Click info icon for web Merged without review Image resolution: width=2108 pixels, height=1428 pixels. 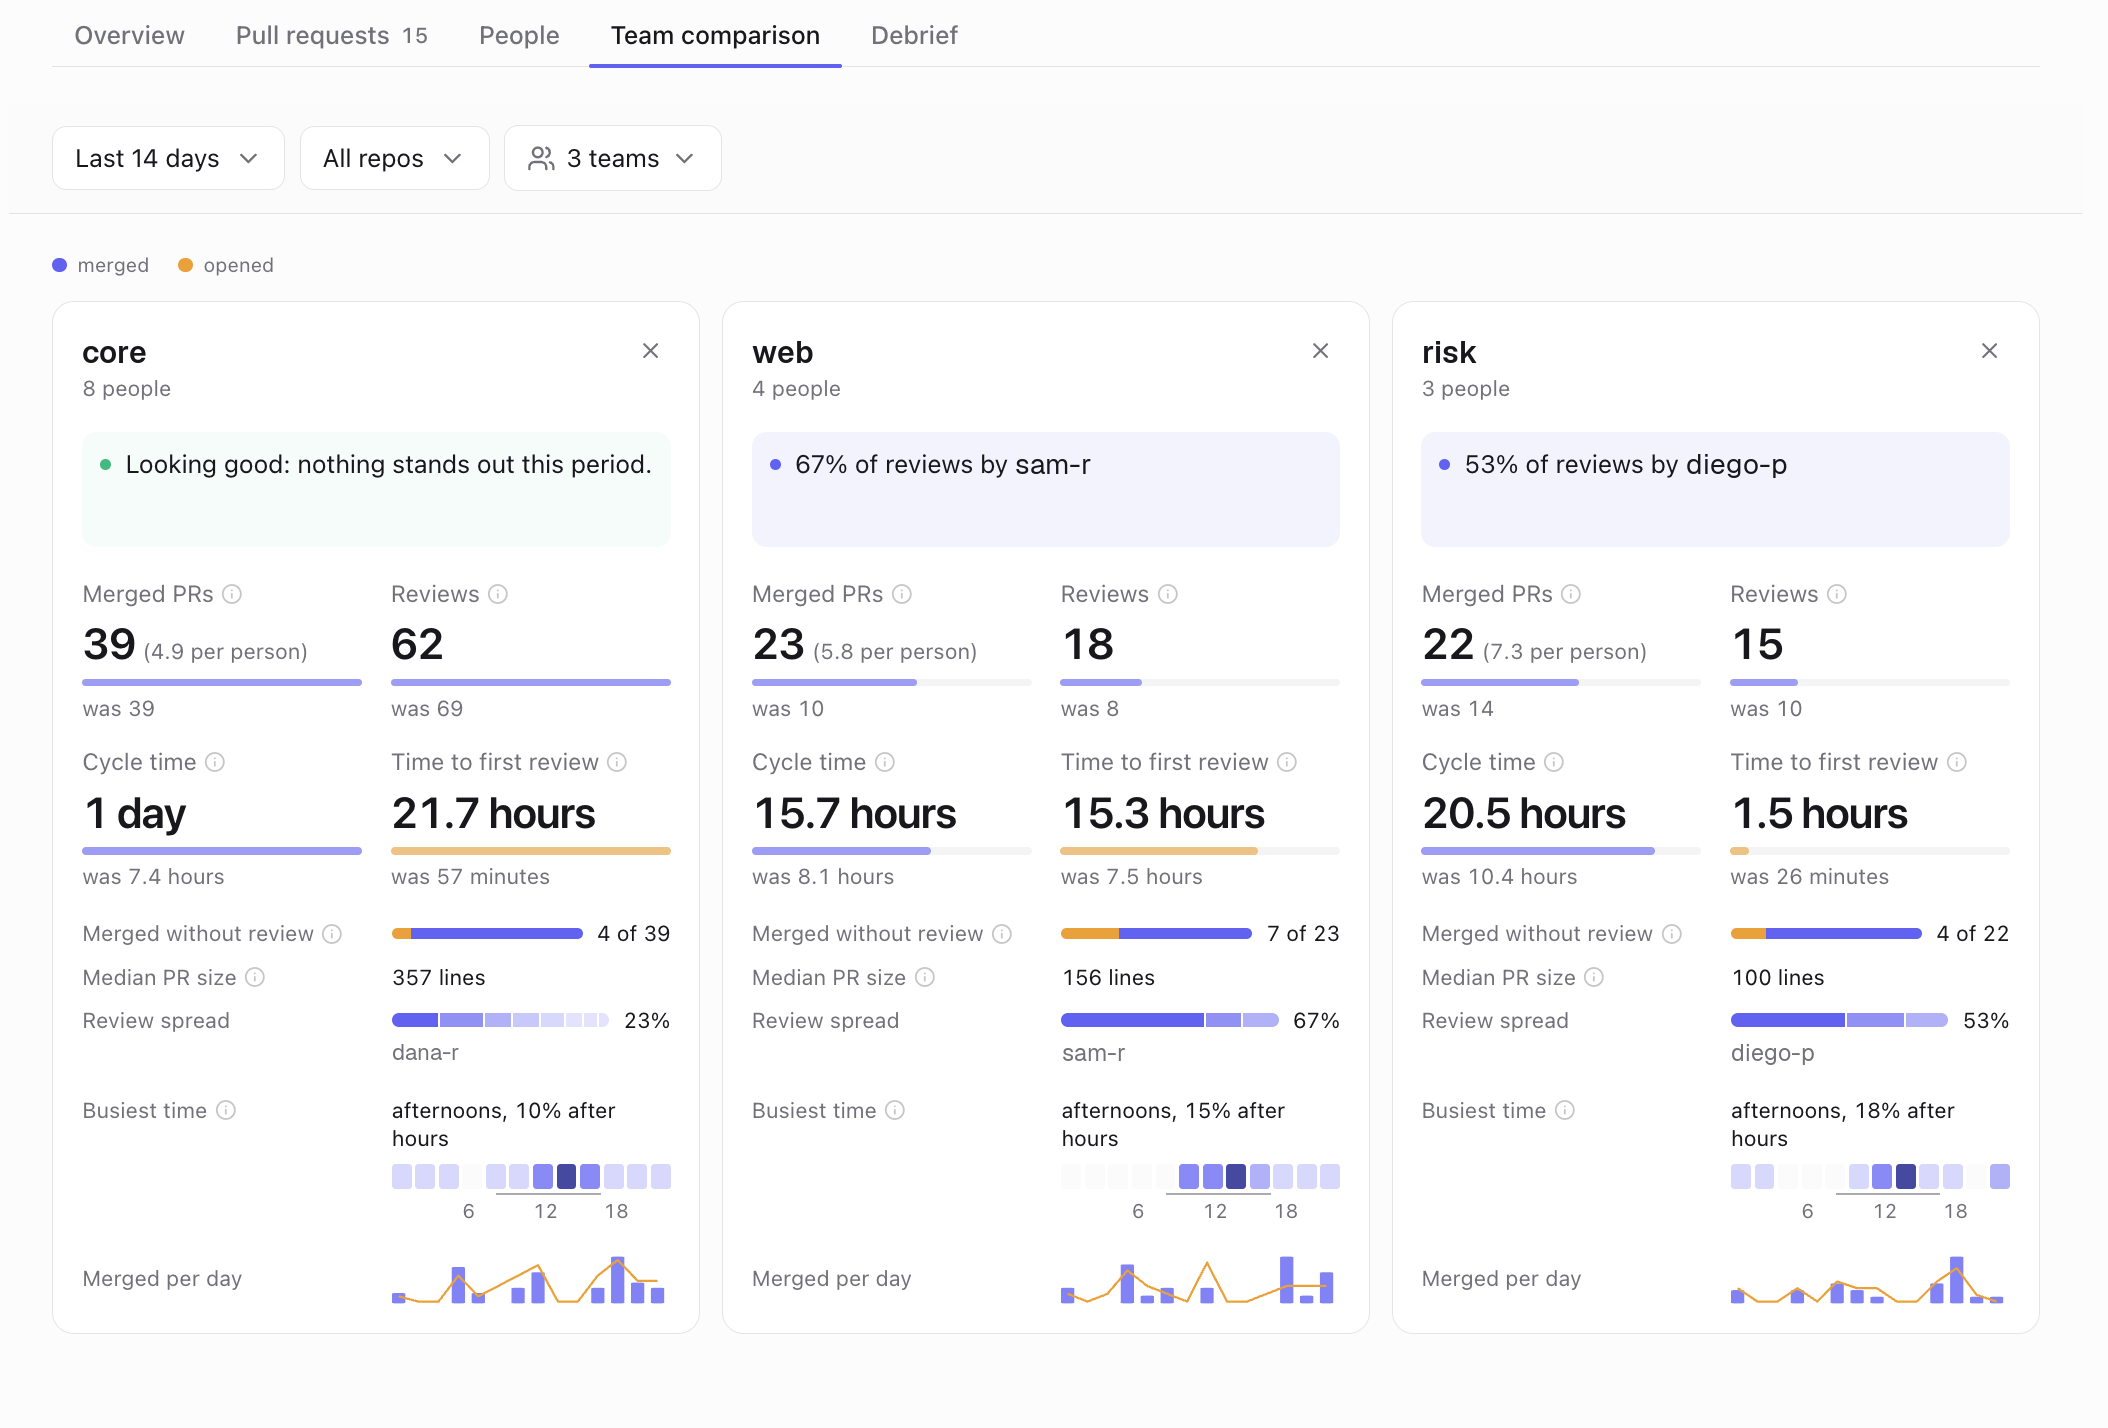point(1002,934)
